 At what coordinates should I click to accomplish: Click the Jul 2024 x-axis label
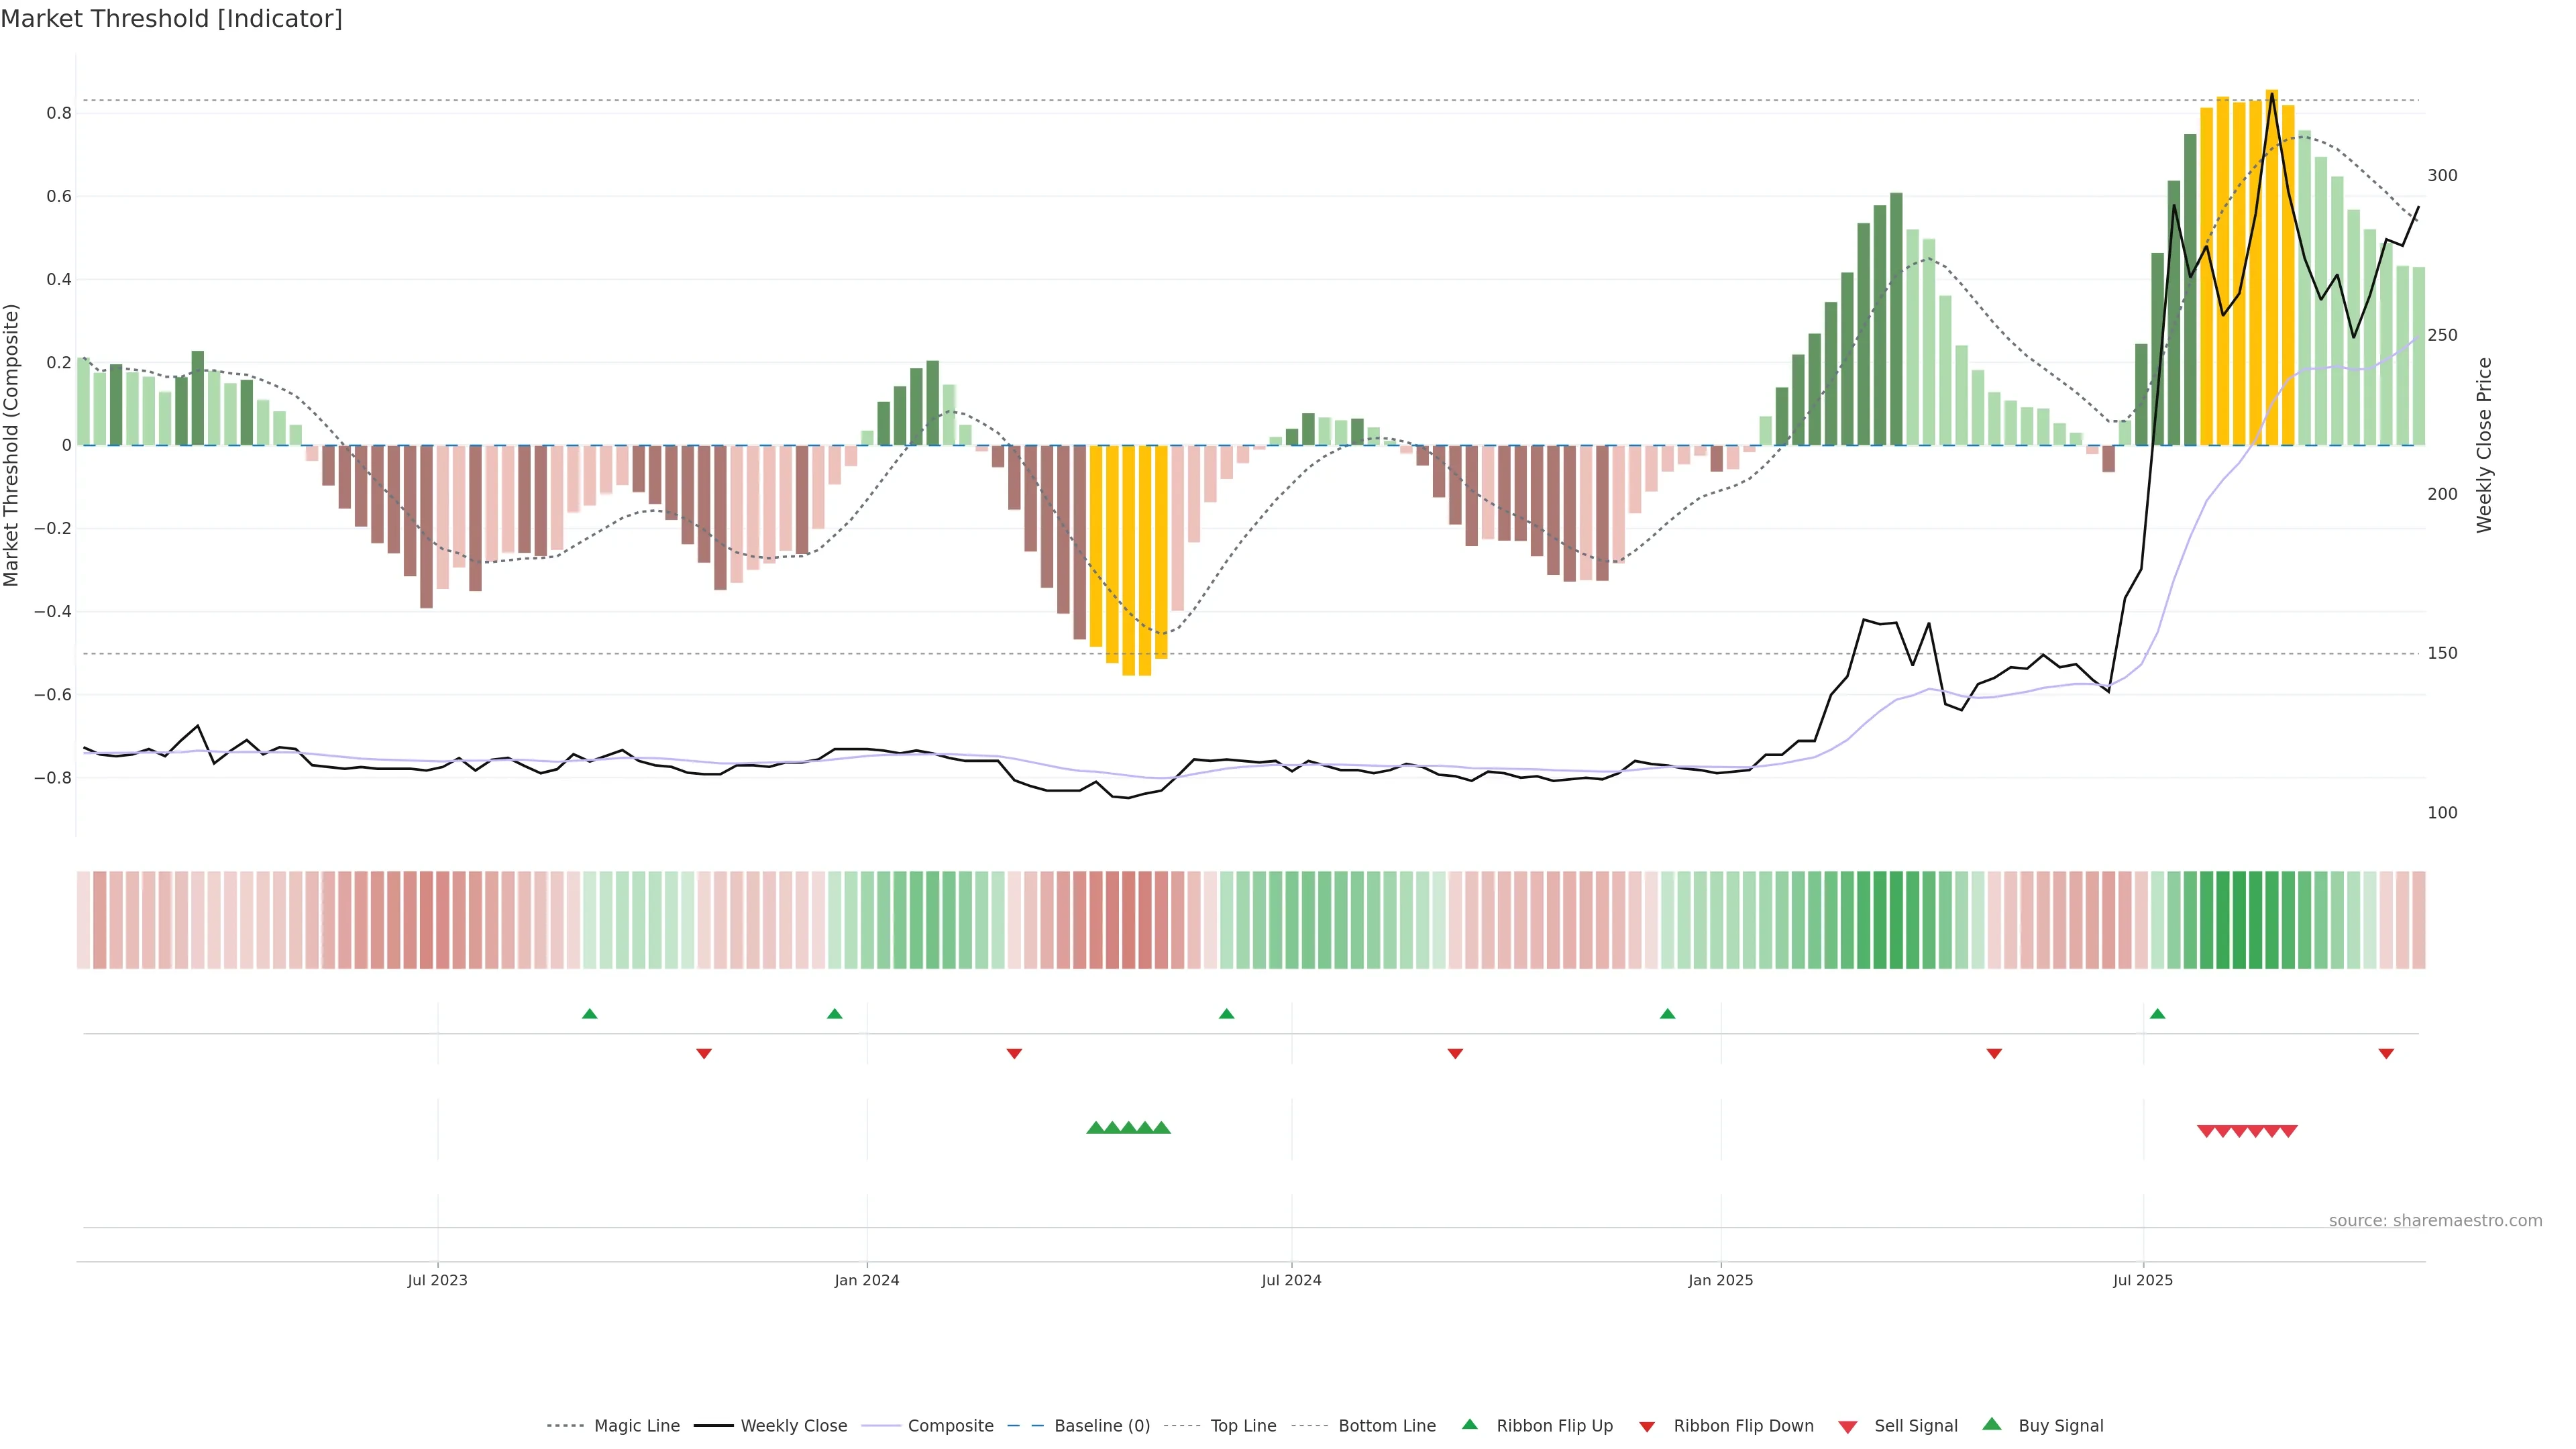click(1291, 1280)
